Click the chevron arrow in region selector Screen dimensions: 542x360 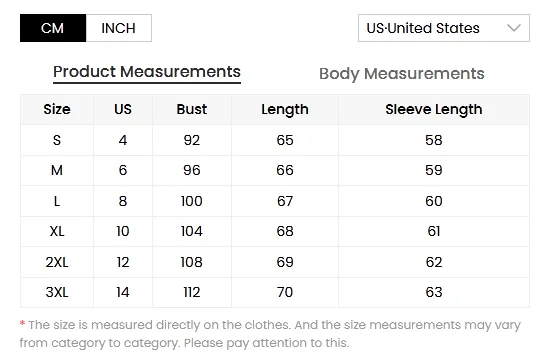[x=514, y=28]
